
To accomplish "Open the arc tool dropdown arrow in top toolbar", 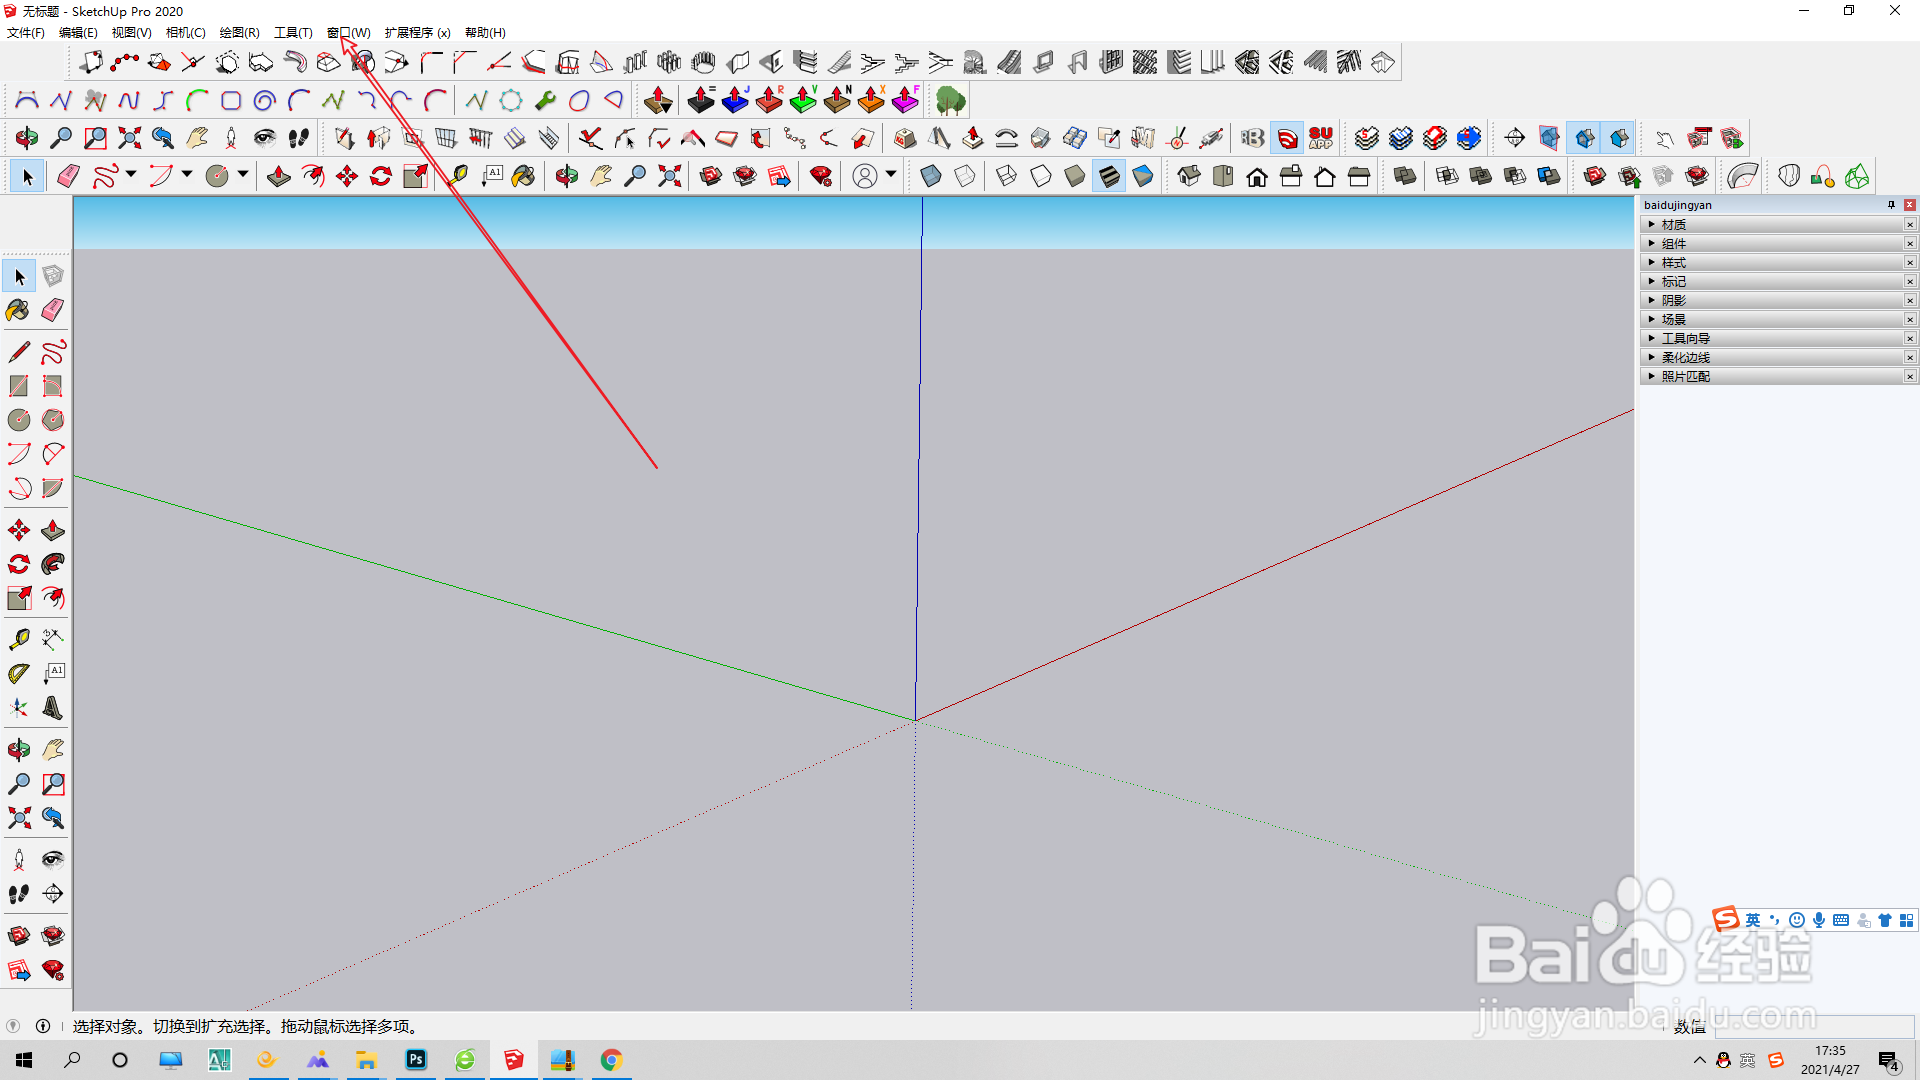I will (x=187, y=174).
